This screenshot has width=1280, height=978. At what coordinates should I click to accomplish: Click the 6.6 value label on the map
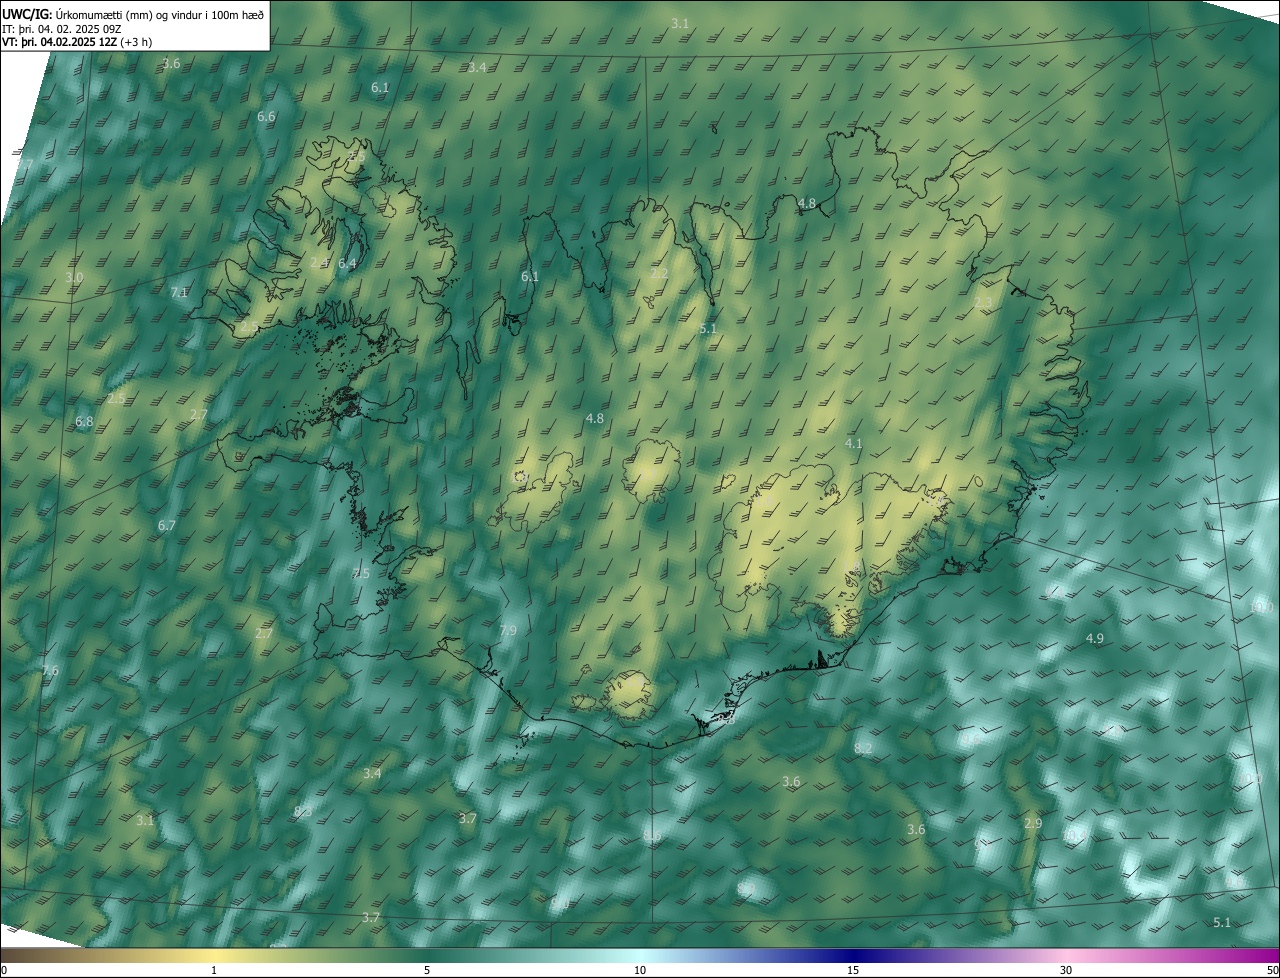point(266,117)
